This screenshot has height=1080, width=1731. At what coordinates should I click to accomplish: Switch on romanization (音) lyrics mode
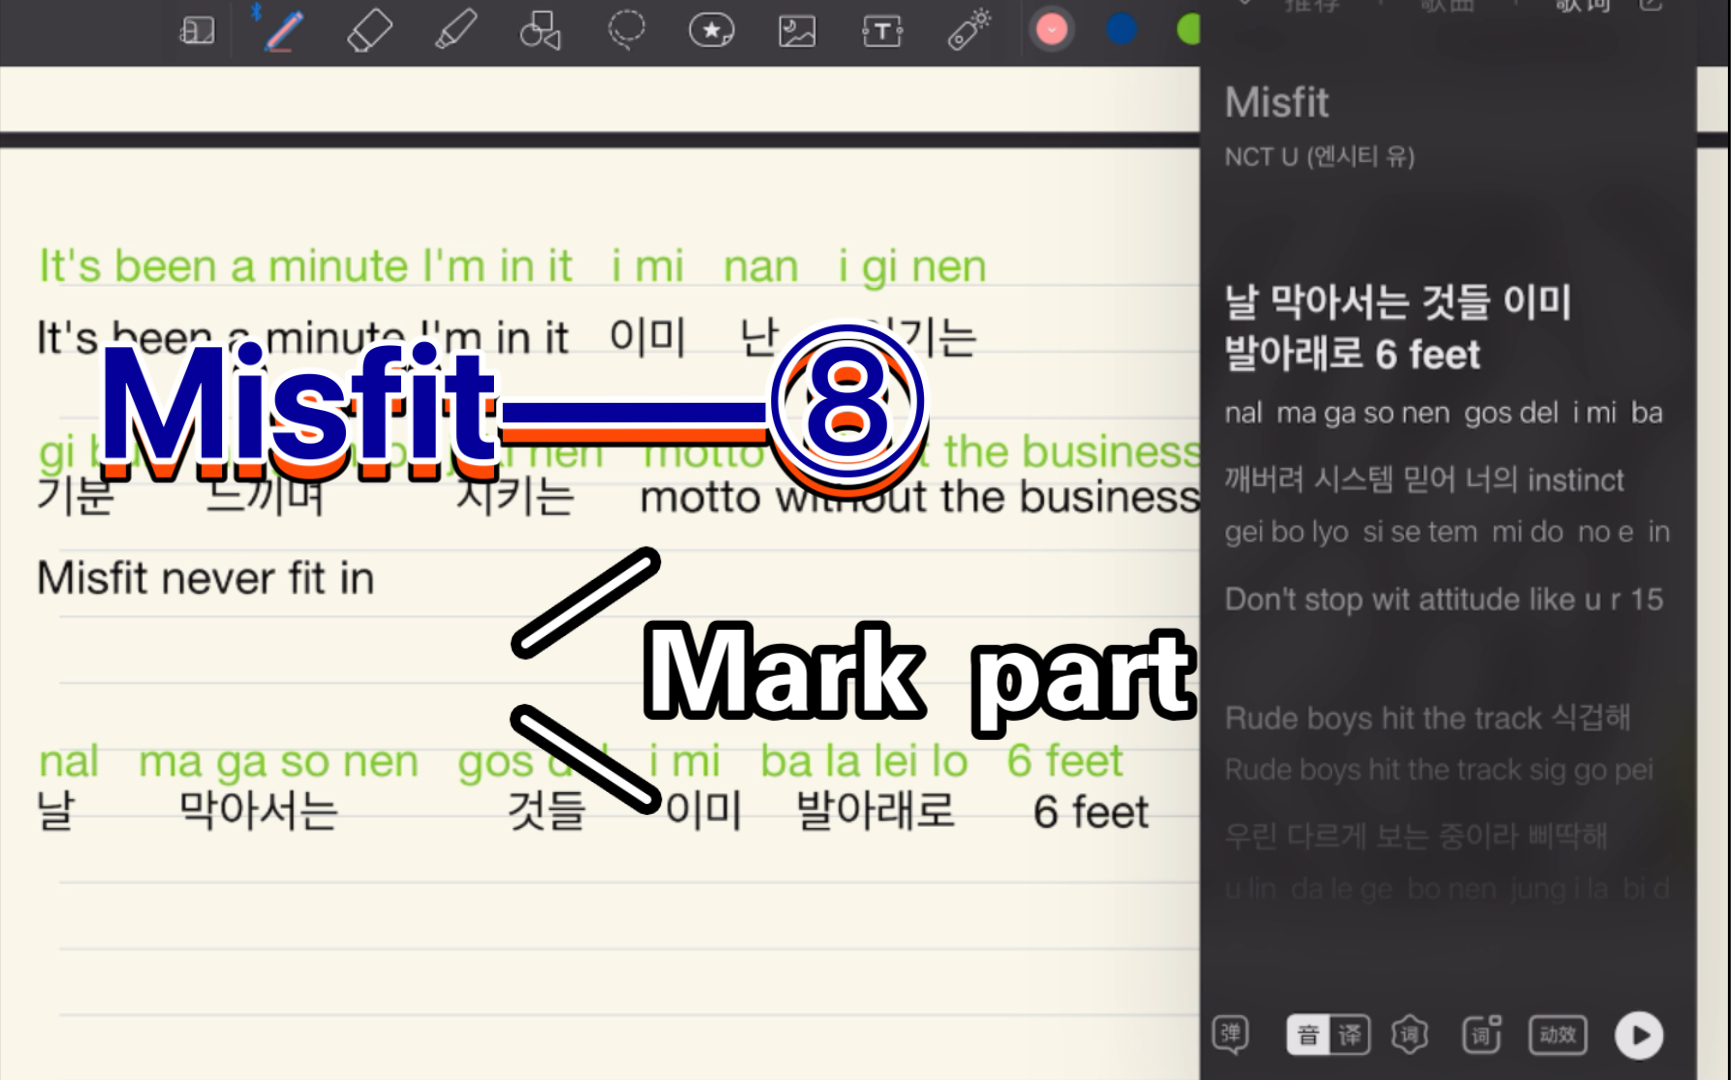(x=1308, y=1035)
